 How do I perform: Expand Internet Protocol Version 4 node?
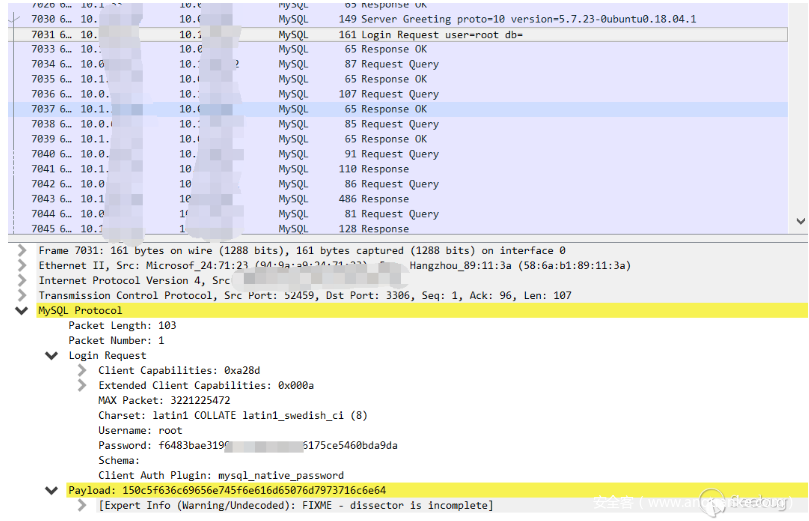click(x=22, y=280)
